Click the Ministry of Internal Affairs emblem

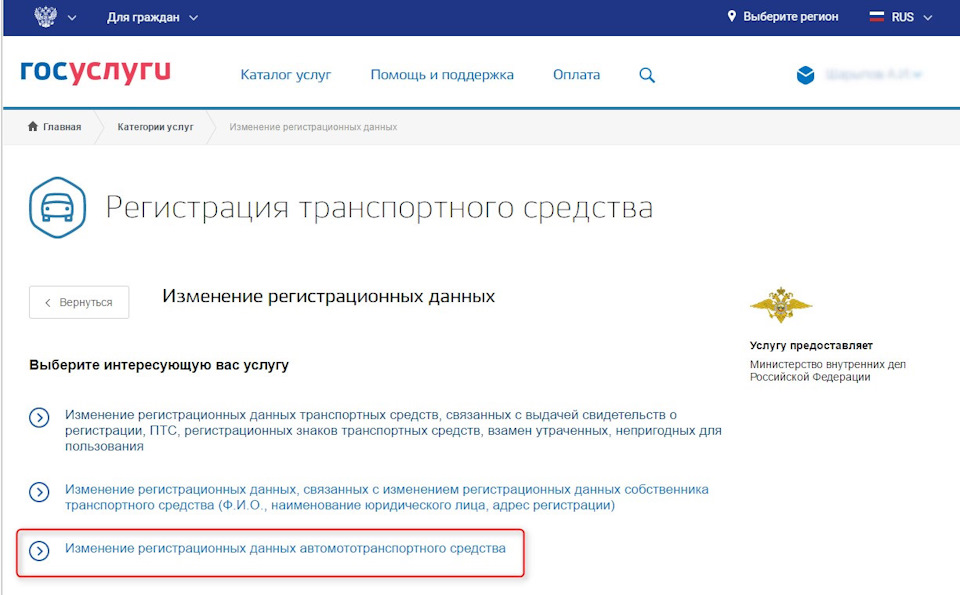click(x=781, y=305)
